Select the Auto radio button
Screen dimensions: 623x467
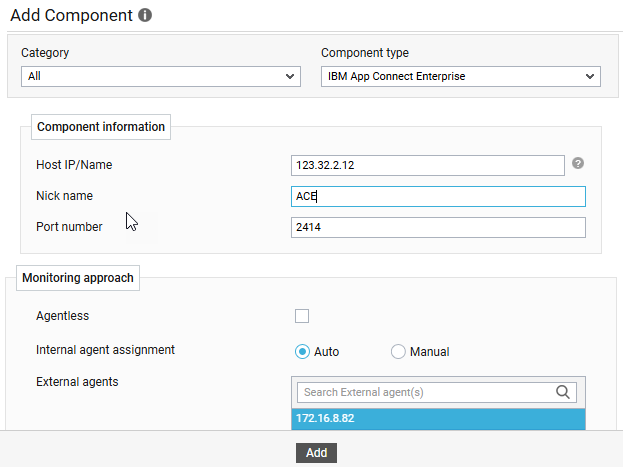point(302,351)
